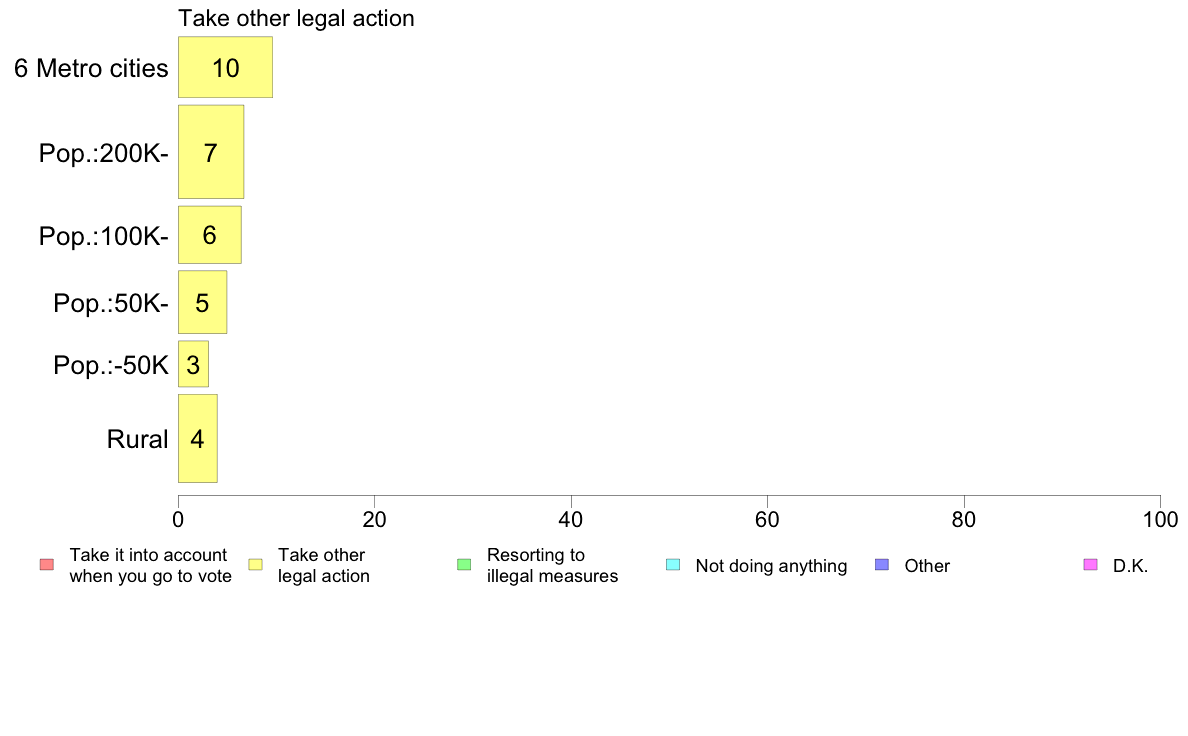Click the green 'Resorting to illegal measures' swatch
The height and width of the screenshot is (736, 1188).
click(x=464, y=565)
